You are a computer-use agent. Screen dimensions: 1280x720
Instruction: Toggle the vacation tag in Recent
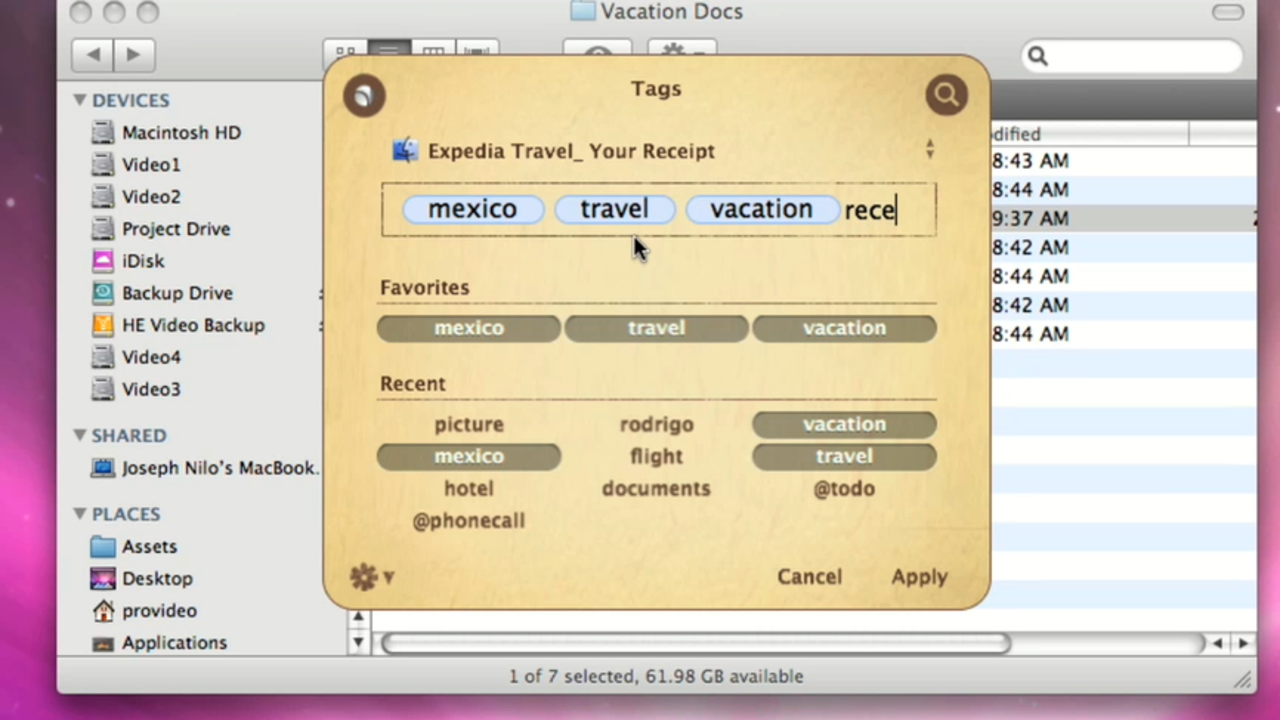[844, 424]
